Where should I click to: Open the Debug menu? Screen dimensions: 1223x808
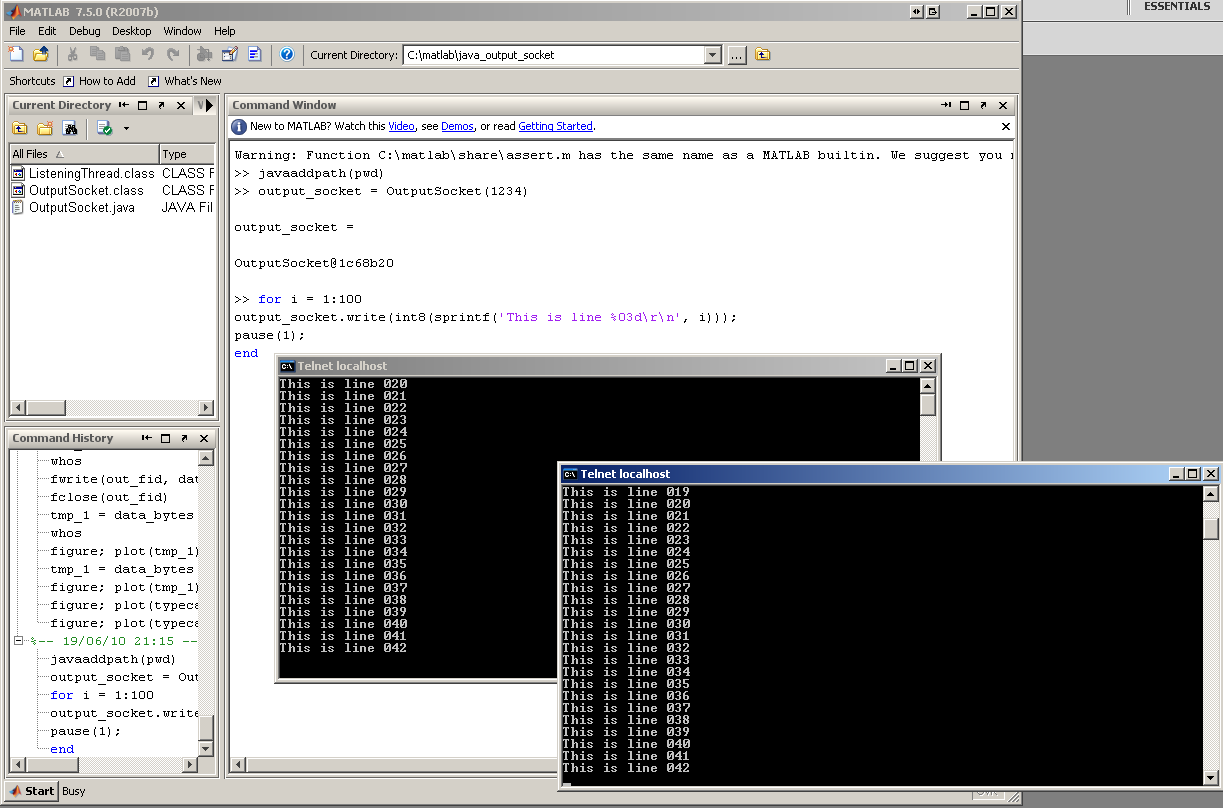click(x=84, y=31)
